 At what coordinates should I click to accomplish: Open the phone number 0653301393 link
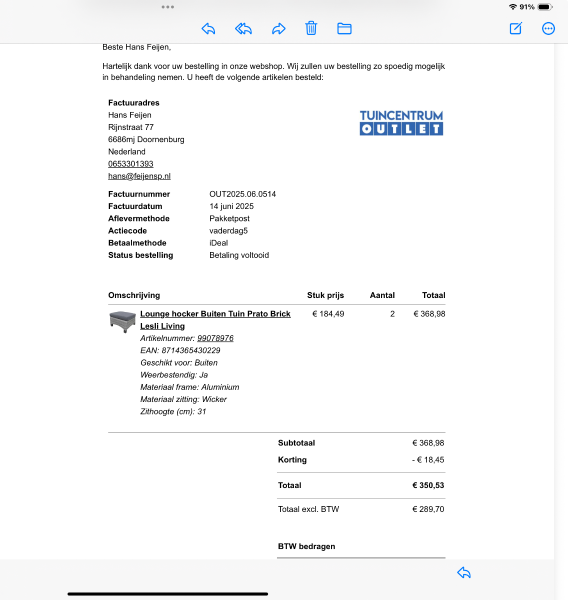click(x=131, y=164)
